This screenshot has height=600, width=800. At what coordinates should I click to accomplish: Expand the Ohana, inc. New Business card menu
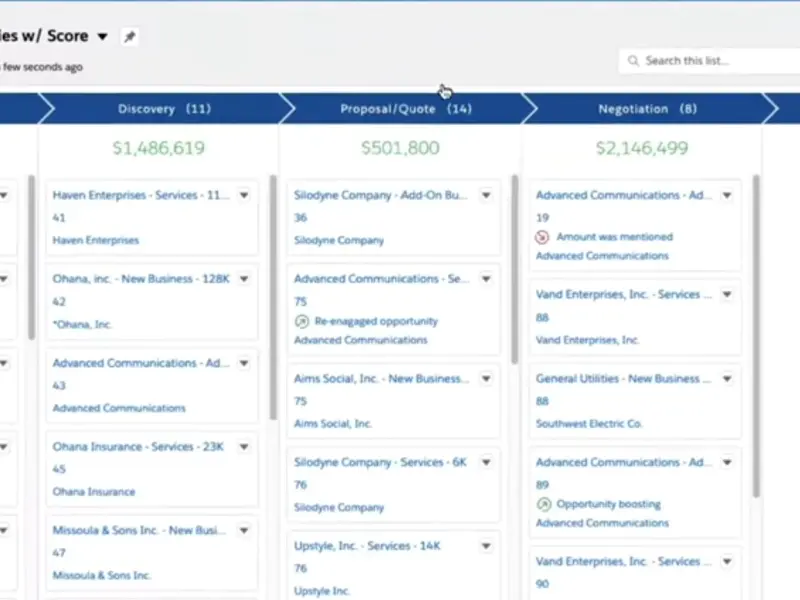tap(244, 280)
